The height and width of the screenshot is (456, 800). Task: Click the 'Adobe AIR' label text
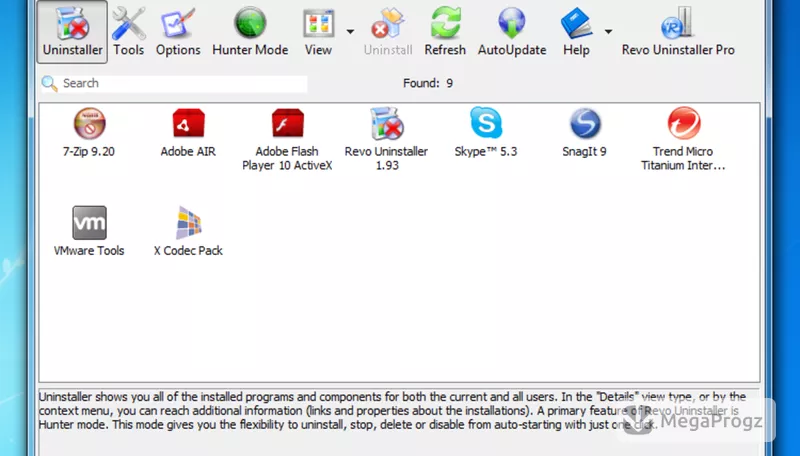tap(188, 151)
